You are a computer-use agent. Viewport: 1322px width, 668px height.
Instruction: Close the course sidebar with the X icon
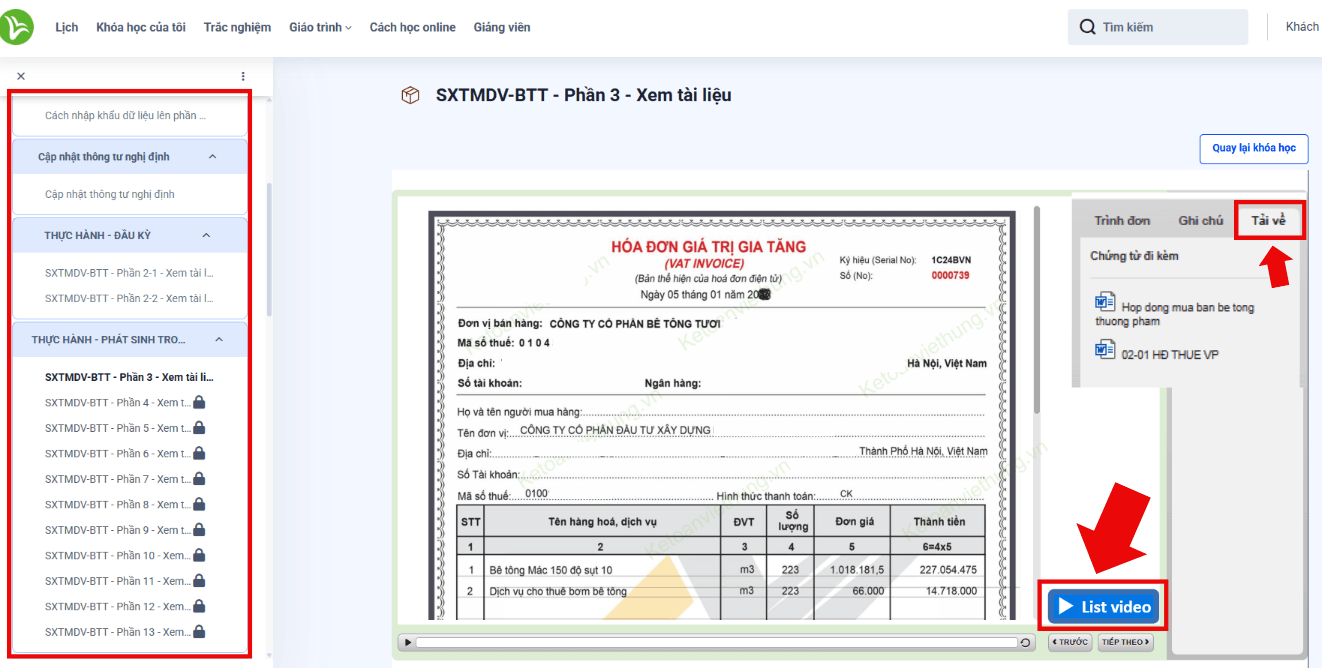21,76
